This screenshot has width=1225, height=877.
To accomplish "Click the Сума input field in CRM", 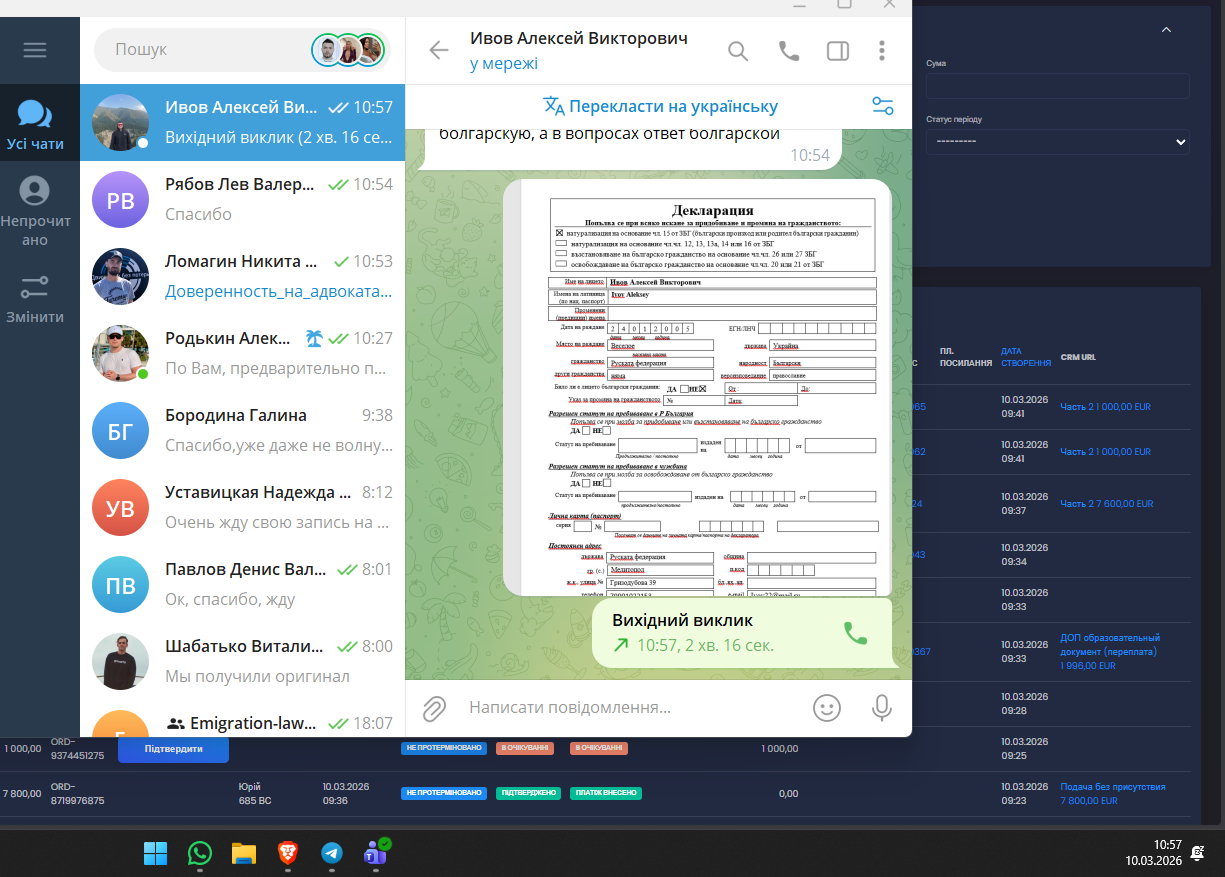I will [1057, 86].
